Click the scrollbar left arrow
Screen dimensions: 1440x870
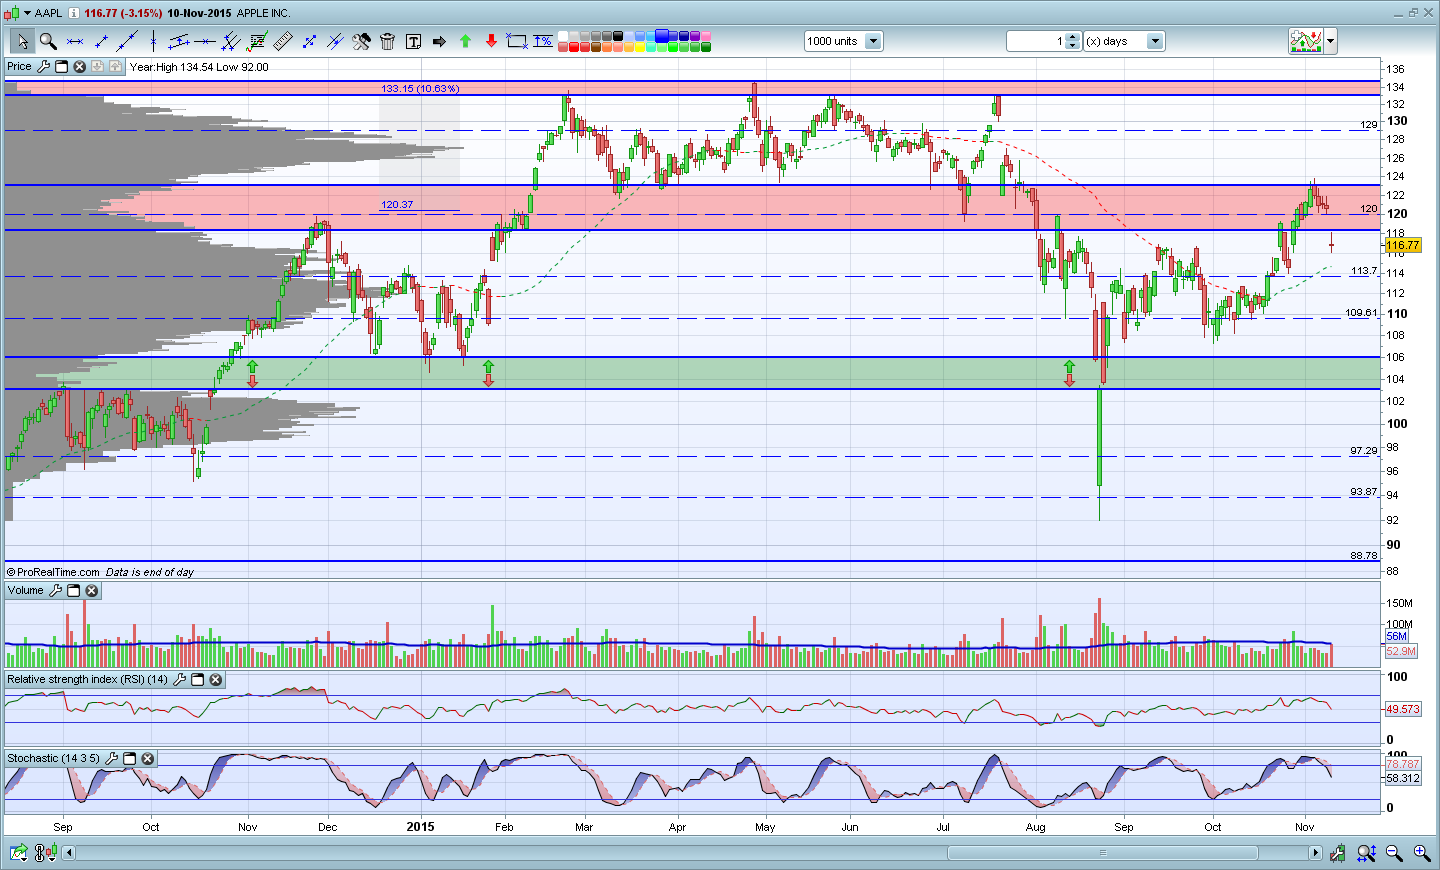69,853
